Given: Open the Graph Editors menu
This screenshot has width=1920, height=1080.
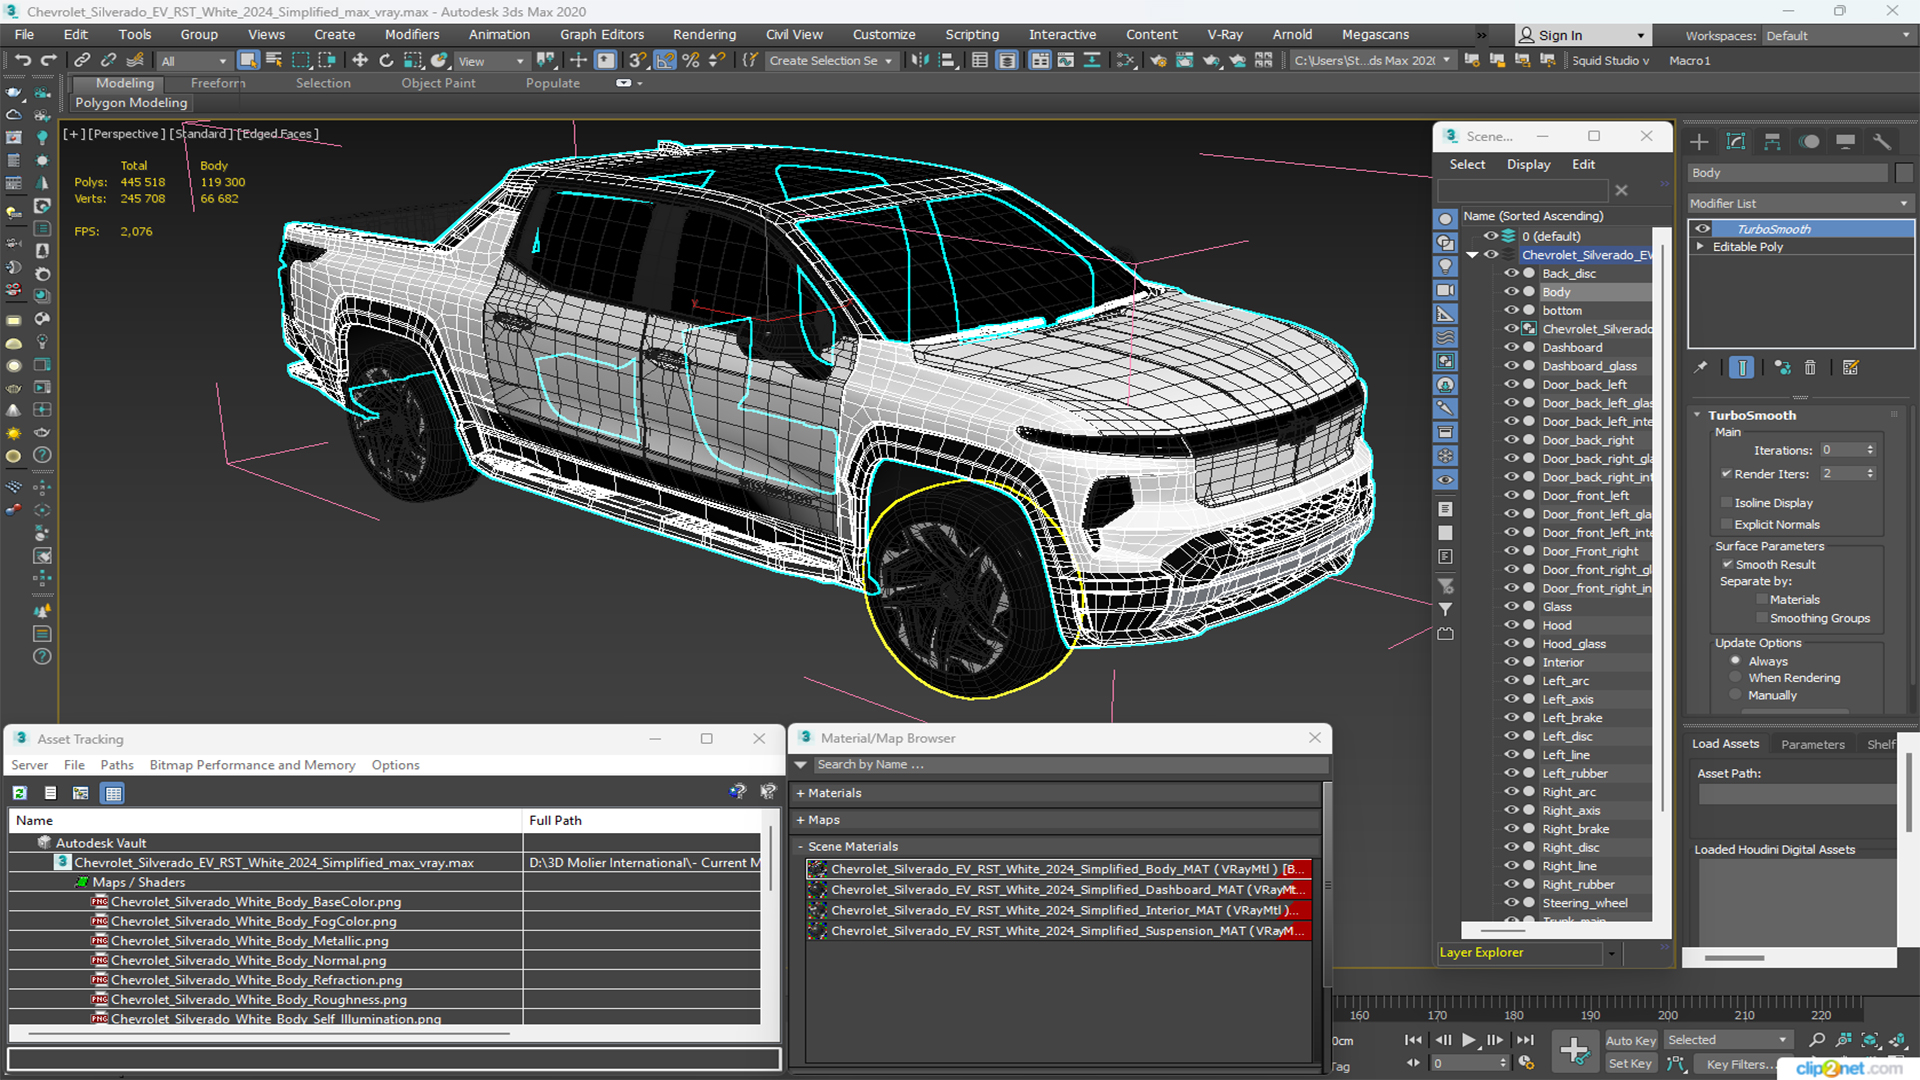Looking at the screenshot, I should [602, 34].
